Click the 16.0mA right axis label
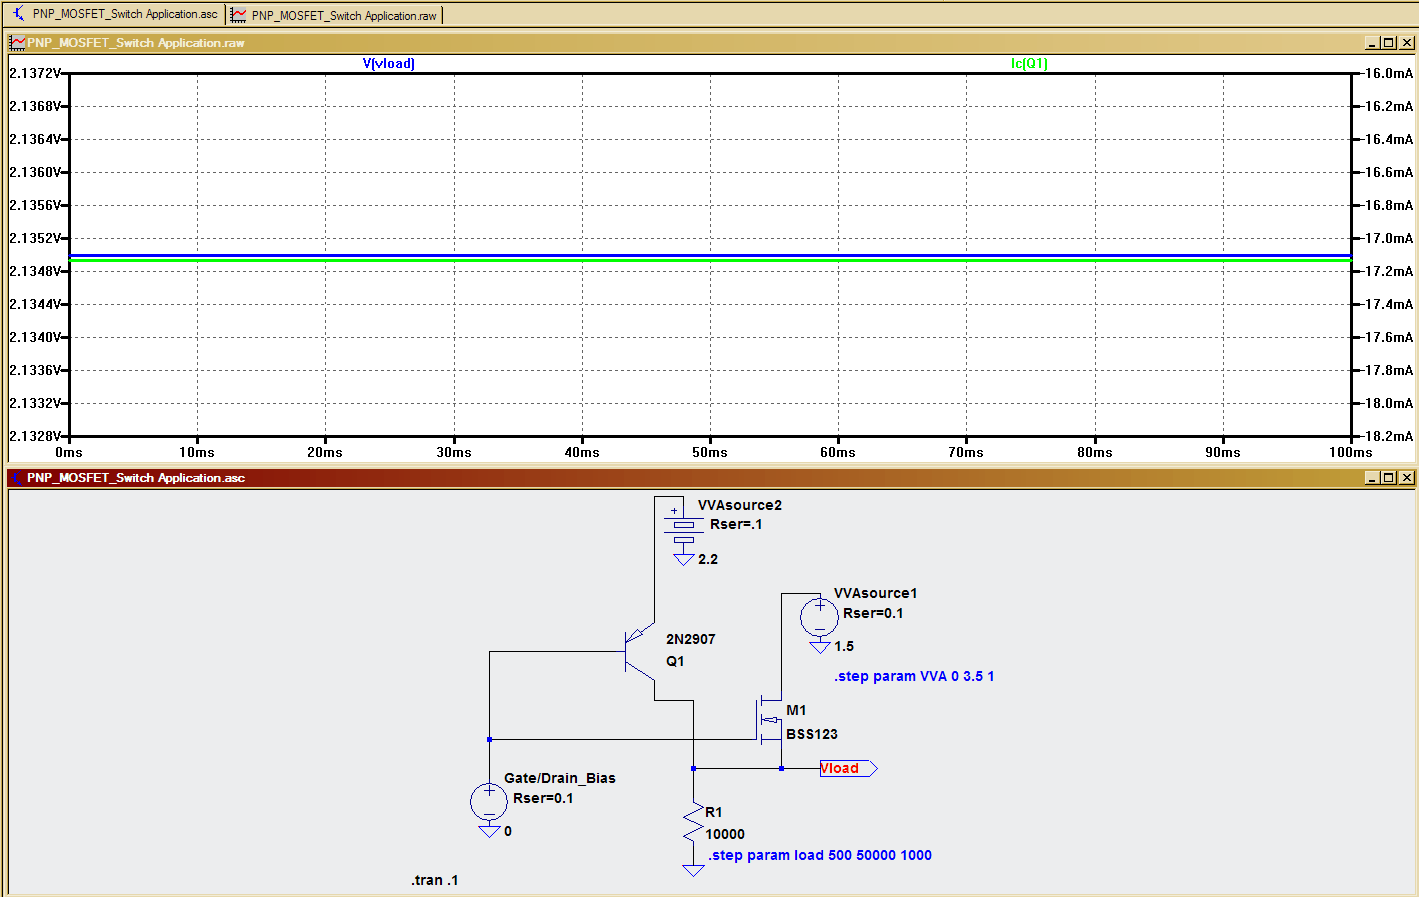The width and height of the screenshot is (1419, 897). pos(1389,73)
